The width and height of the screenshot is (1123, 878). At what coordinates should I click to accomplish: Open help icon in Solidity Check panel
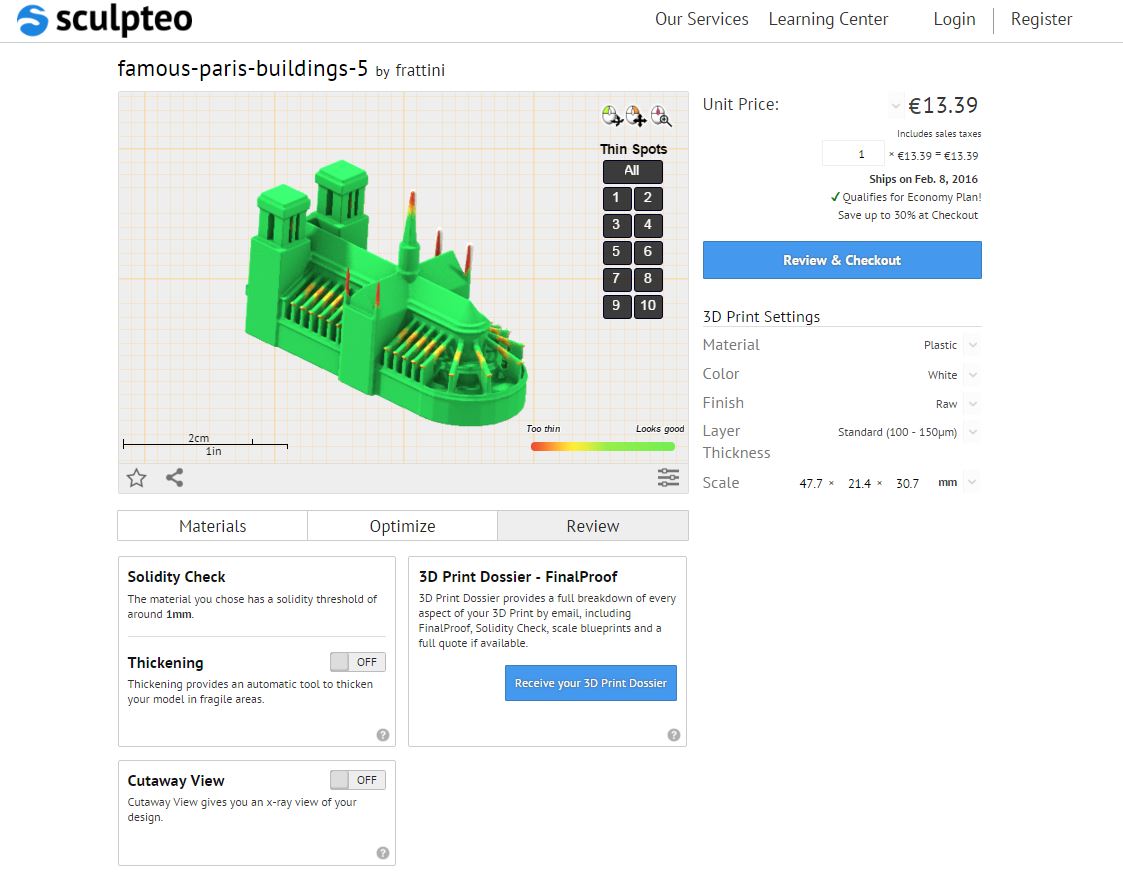pyautogui.click(x=383, y=735)
